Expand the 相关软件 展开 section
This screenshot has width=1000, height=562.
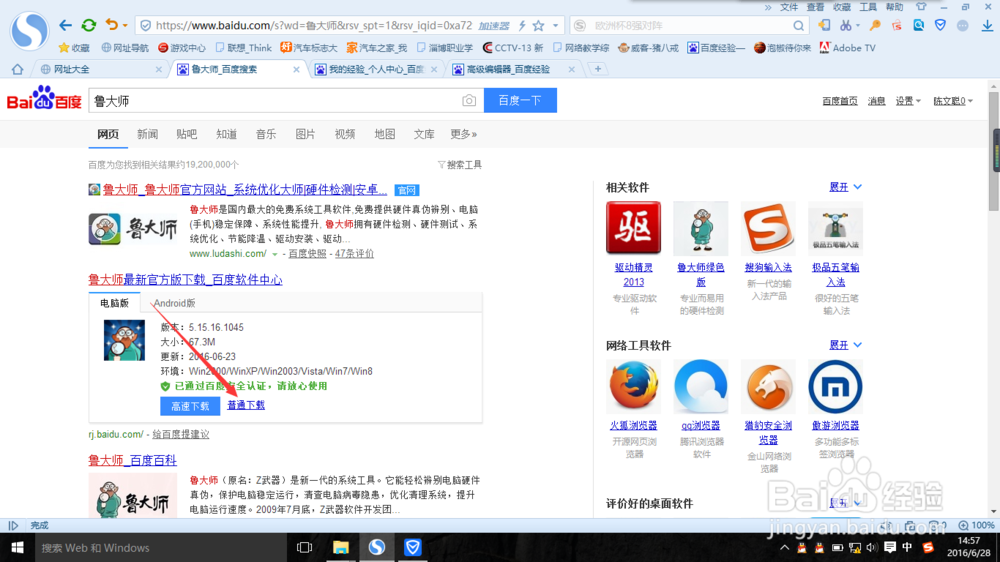[x=846, y=187]
